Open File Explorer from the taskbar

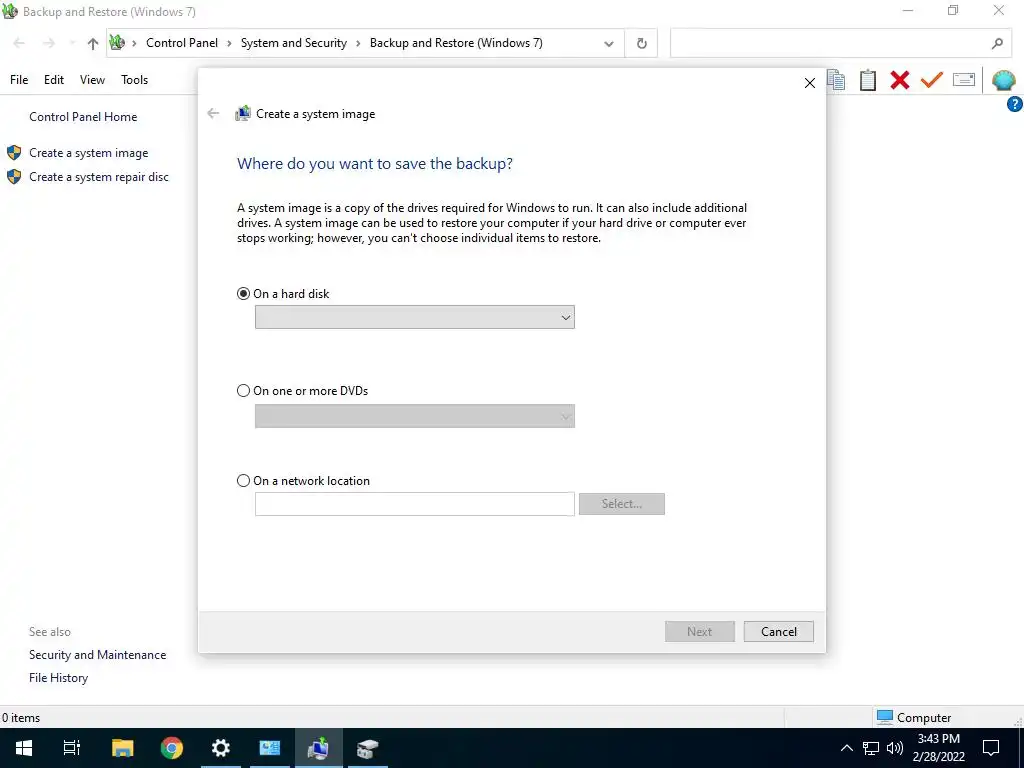(x=122, y=748)
